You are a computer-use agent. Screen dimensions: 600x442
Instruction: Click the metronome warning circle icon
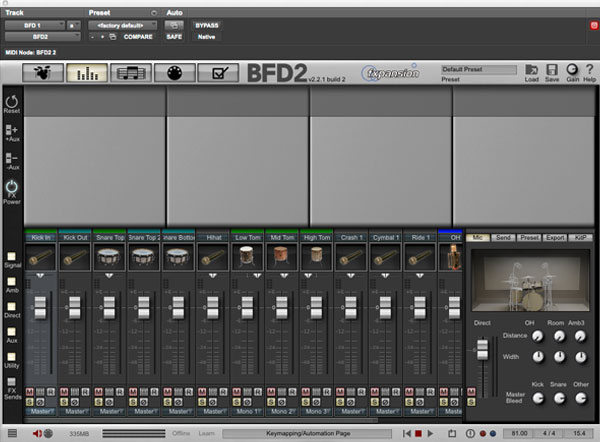pos(470,434)
